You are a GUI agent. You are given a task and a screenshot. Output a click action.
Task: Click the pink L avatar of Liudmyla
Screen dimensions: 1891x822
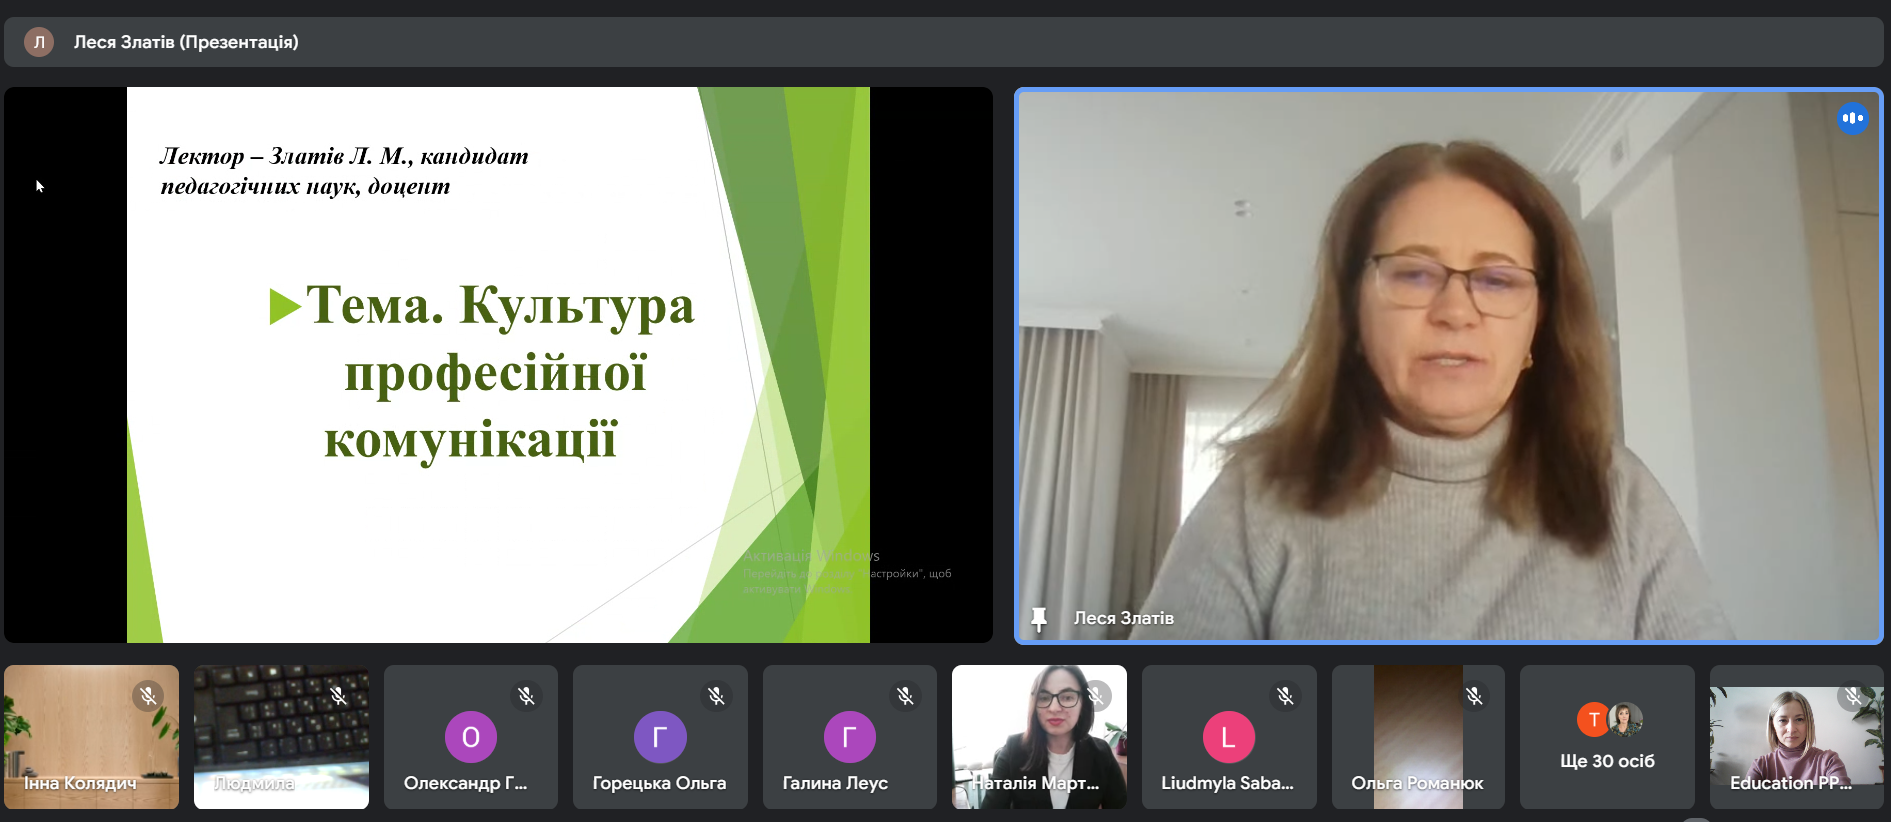point(1228,737)
